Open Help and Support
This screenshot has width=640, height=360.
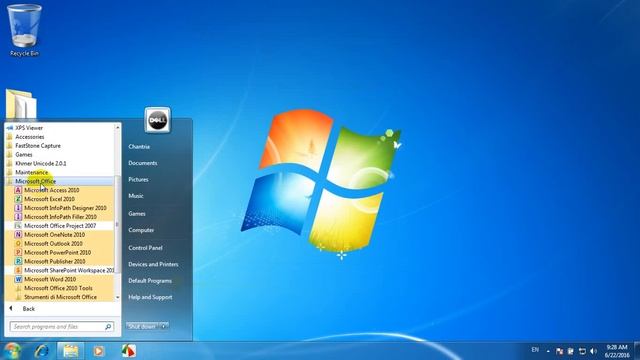pyautogui.click(x=150, y=297)
